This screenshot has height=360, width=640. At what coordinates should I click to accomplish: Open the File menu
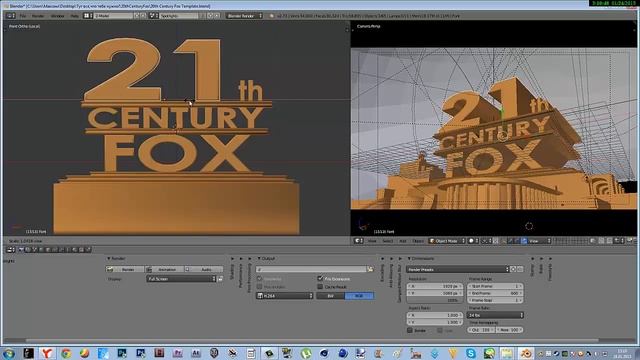(x=23, y=16)
